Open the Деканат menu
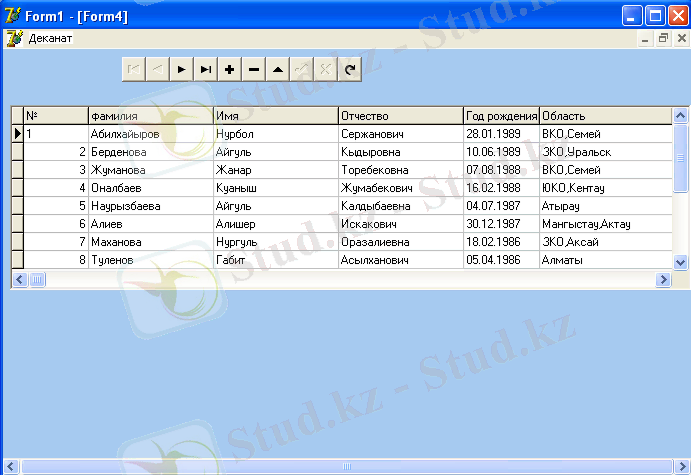This screenshot has height=475, width=691. 50,38
